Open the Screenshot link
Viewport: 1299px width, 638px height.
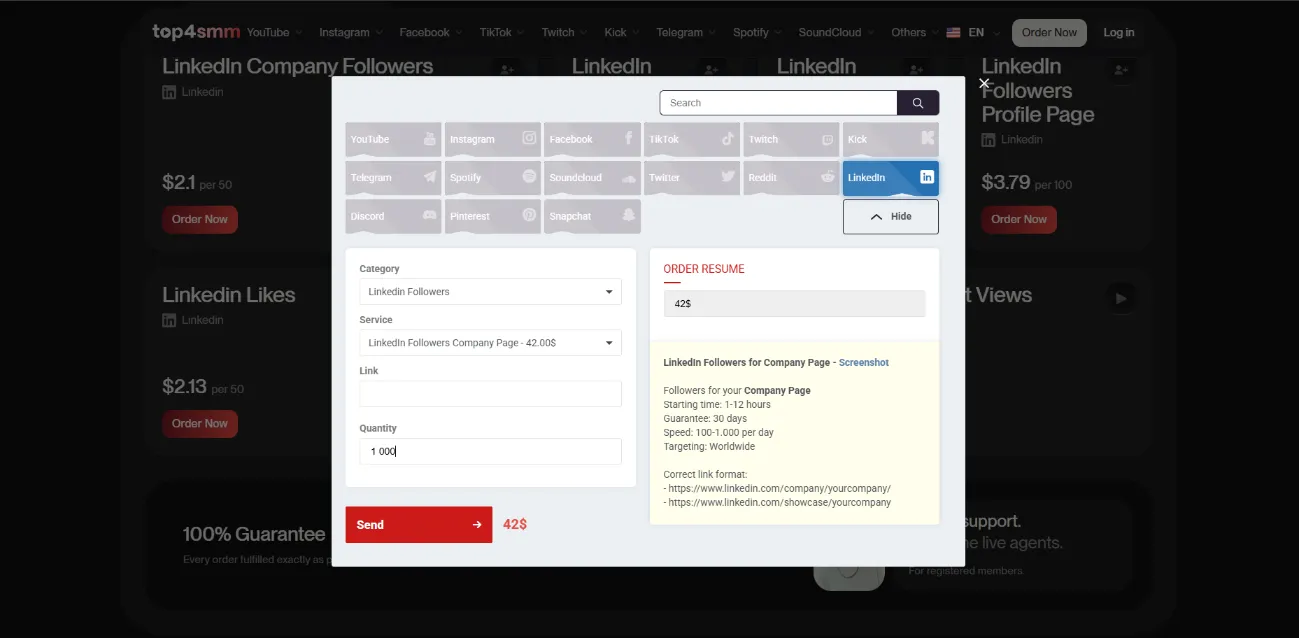(864, 363)
